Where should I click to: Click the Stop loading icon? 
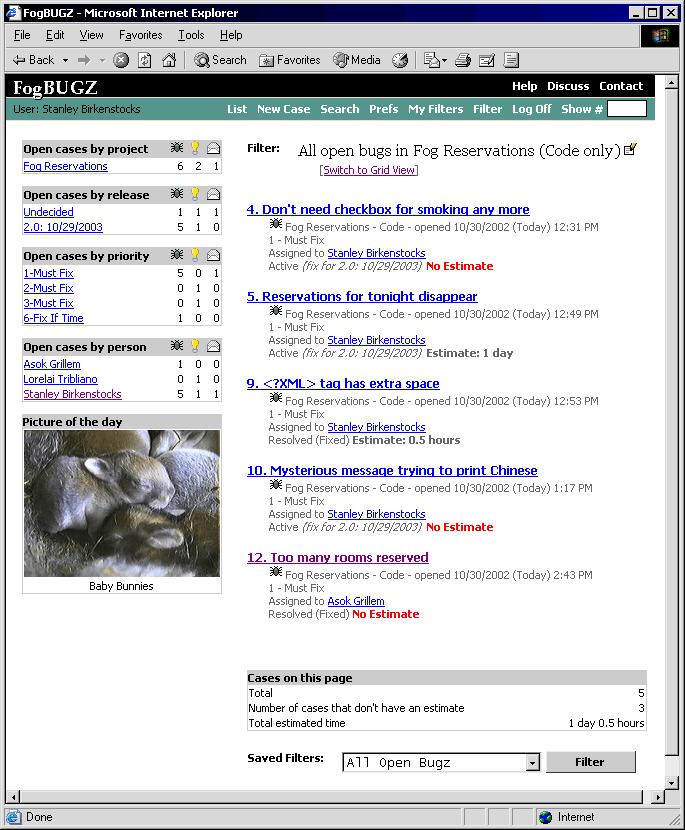pos(121,60)
